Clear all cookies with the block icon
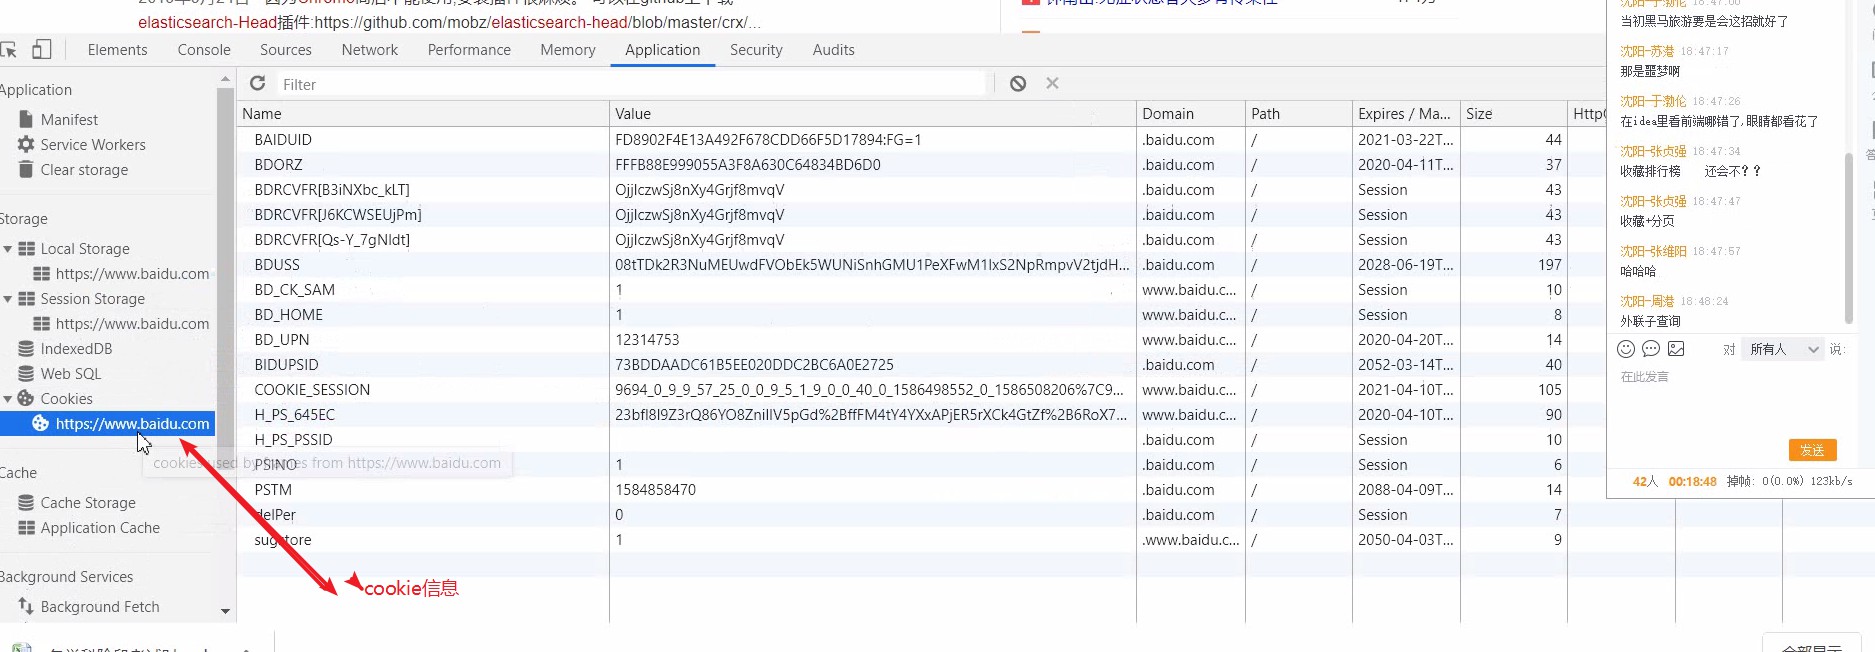 (x=1018, y=84)
